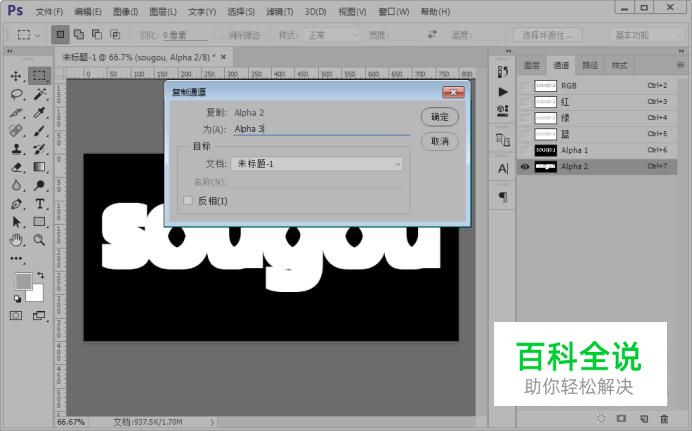Open the Character panel icon
The width and height of the screenshot is (692, 431).
tap(503, 169)
